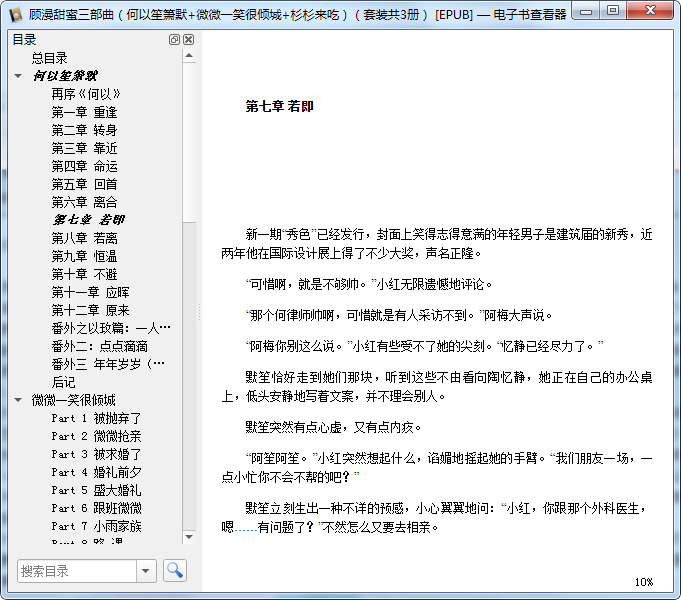
Task: Open chapter 第三章 靠近
Action: [84, 148]
